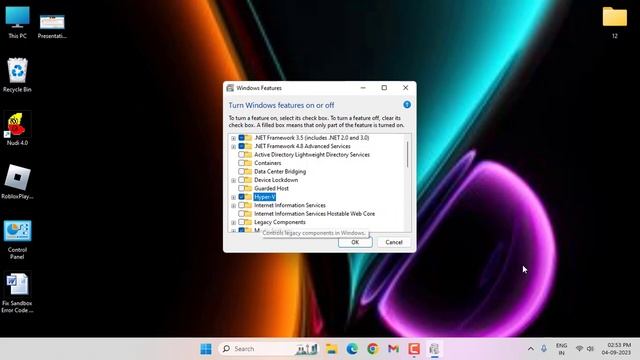Click the taskbar Search box
The height and width of the screenshot is (360, 640).
pyautogui.click(x=269, y=349)
